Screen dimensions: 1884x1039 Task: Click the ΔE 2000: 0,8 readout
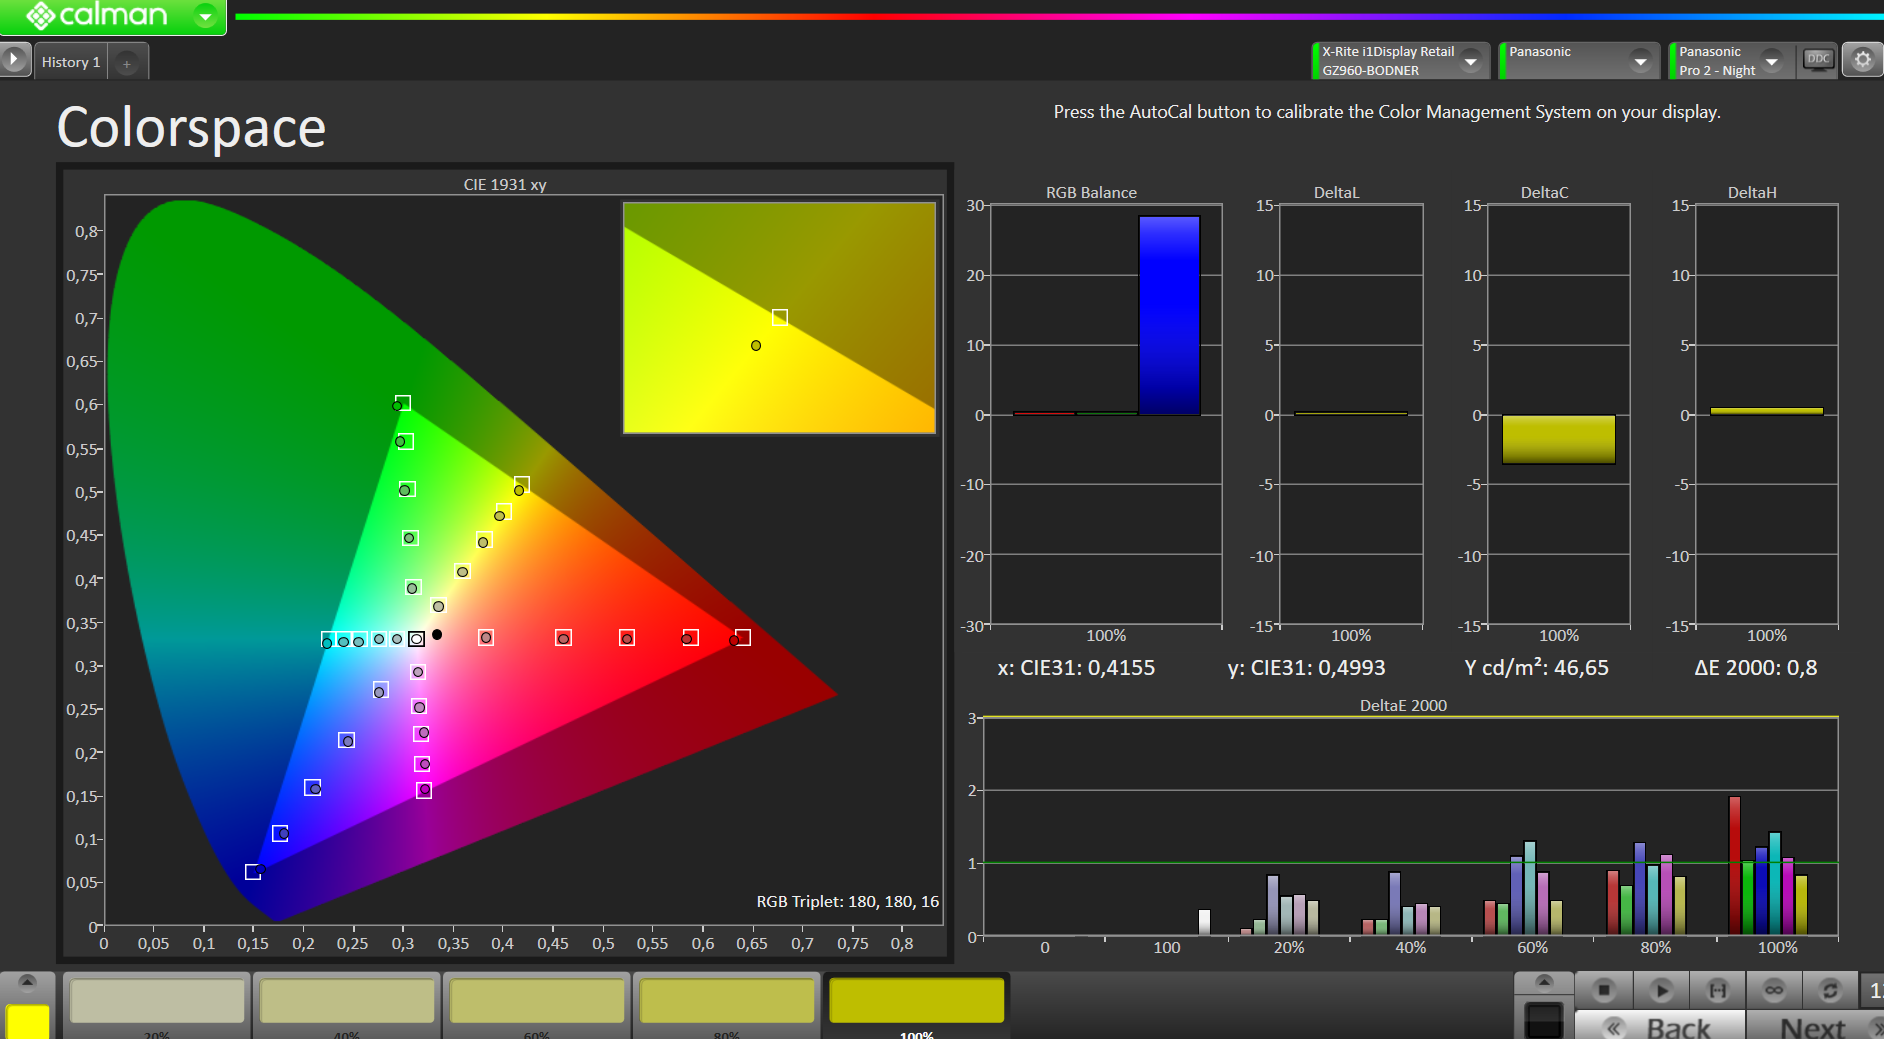point(1755,668)
